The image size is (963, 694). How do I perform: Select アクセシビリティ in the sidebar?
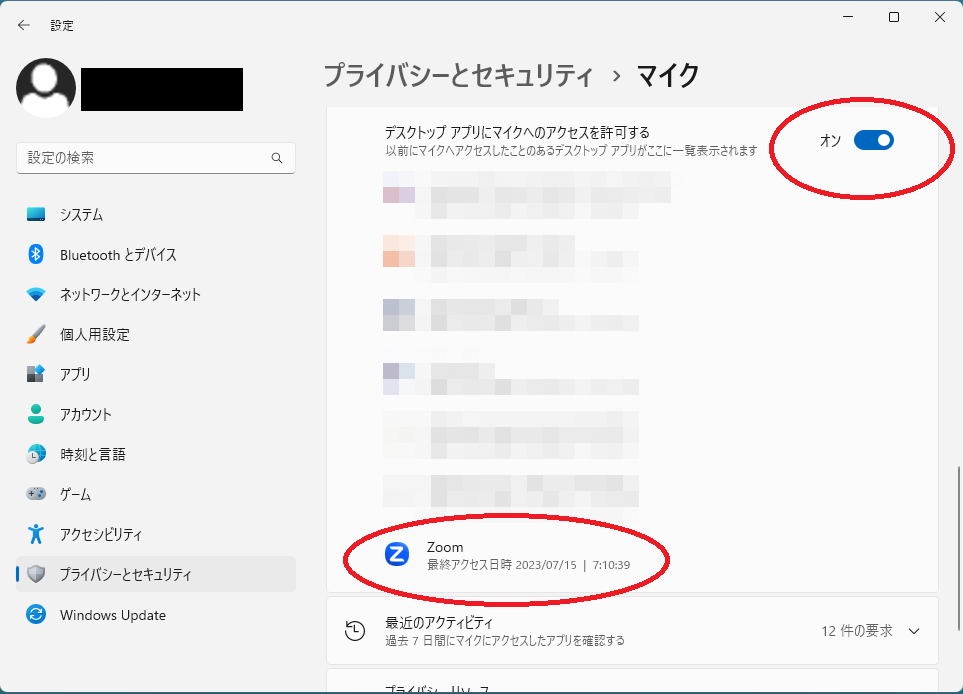point(100,534)
